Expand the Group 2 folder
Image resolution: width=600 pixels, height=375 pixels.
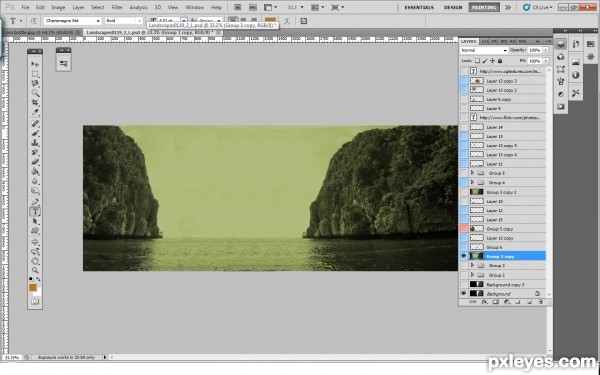click(472, 275)
